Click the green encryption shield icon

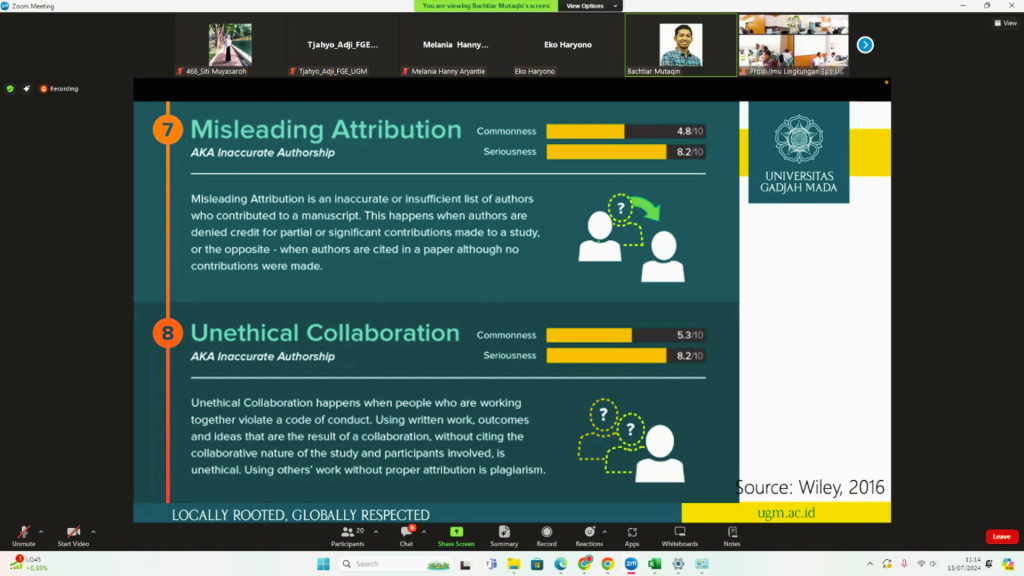(x=10, y=88)
